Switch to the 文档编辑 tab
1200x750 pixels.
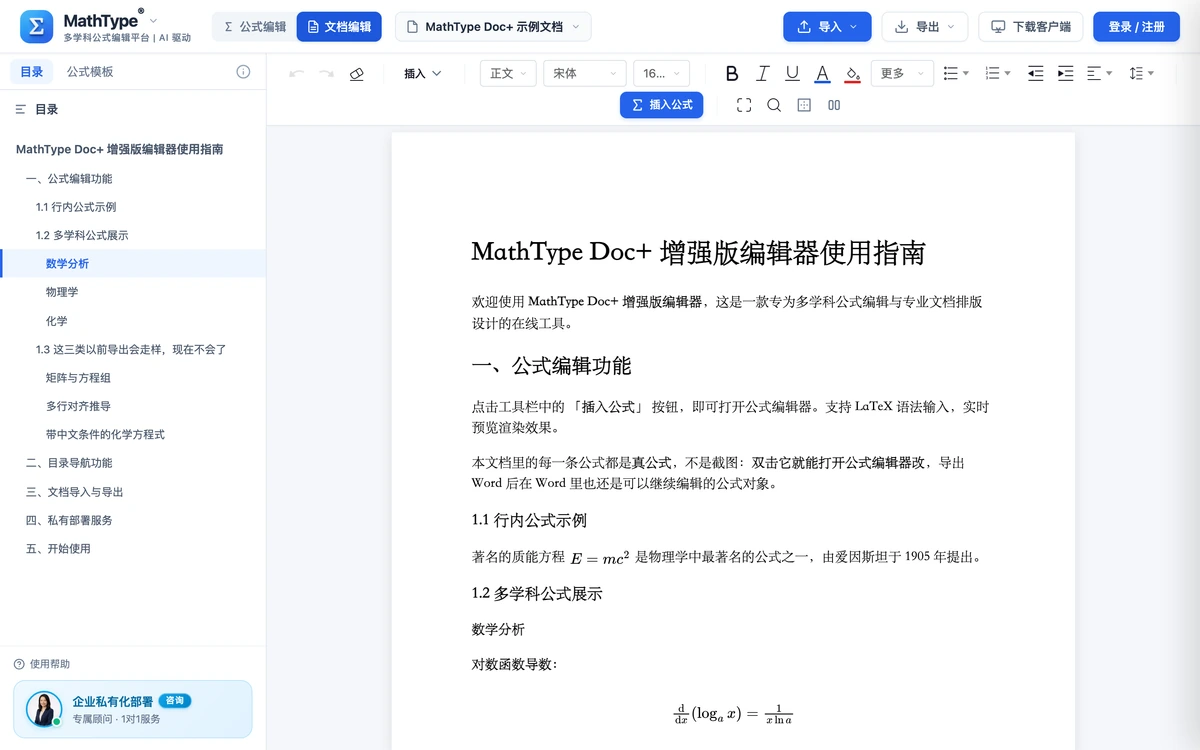click(x=339, y=27)
